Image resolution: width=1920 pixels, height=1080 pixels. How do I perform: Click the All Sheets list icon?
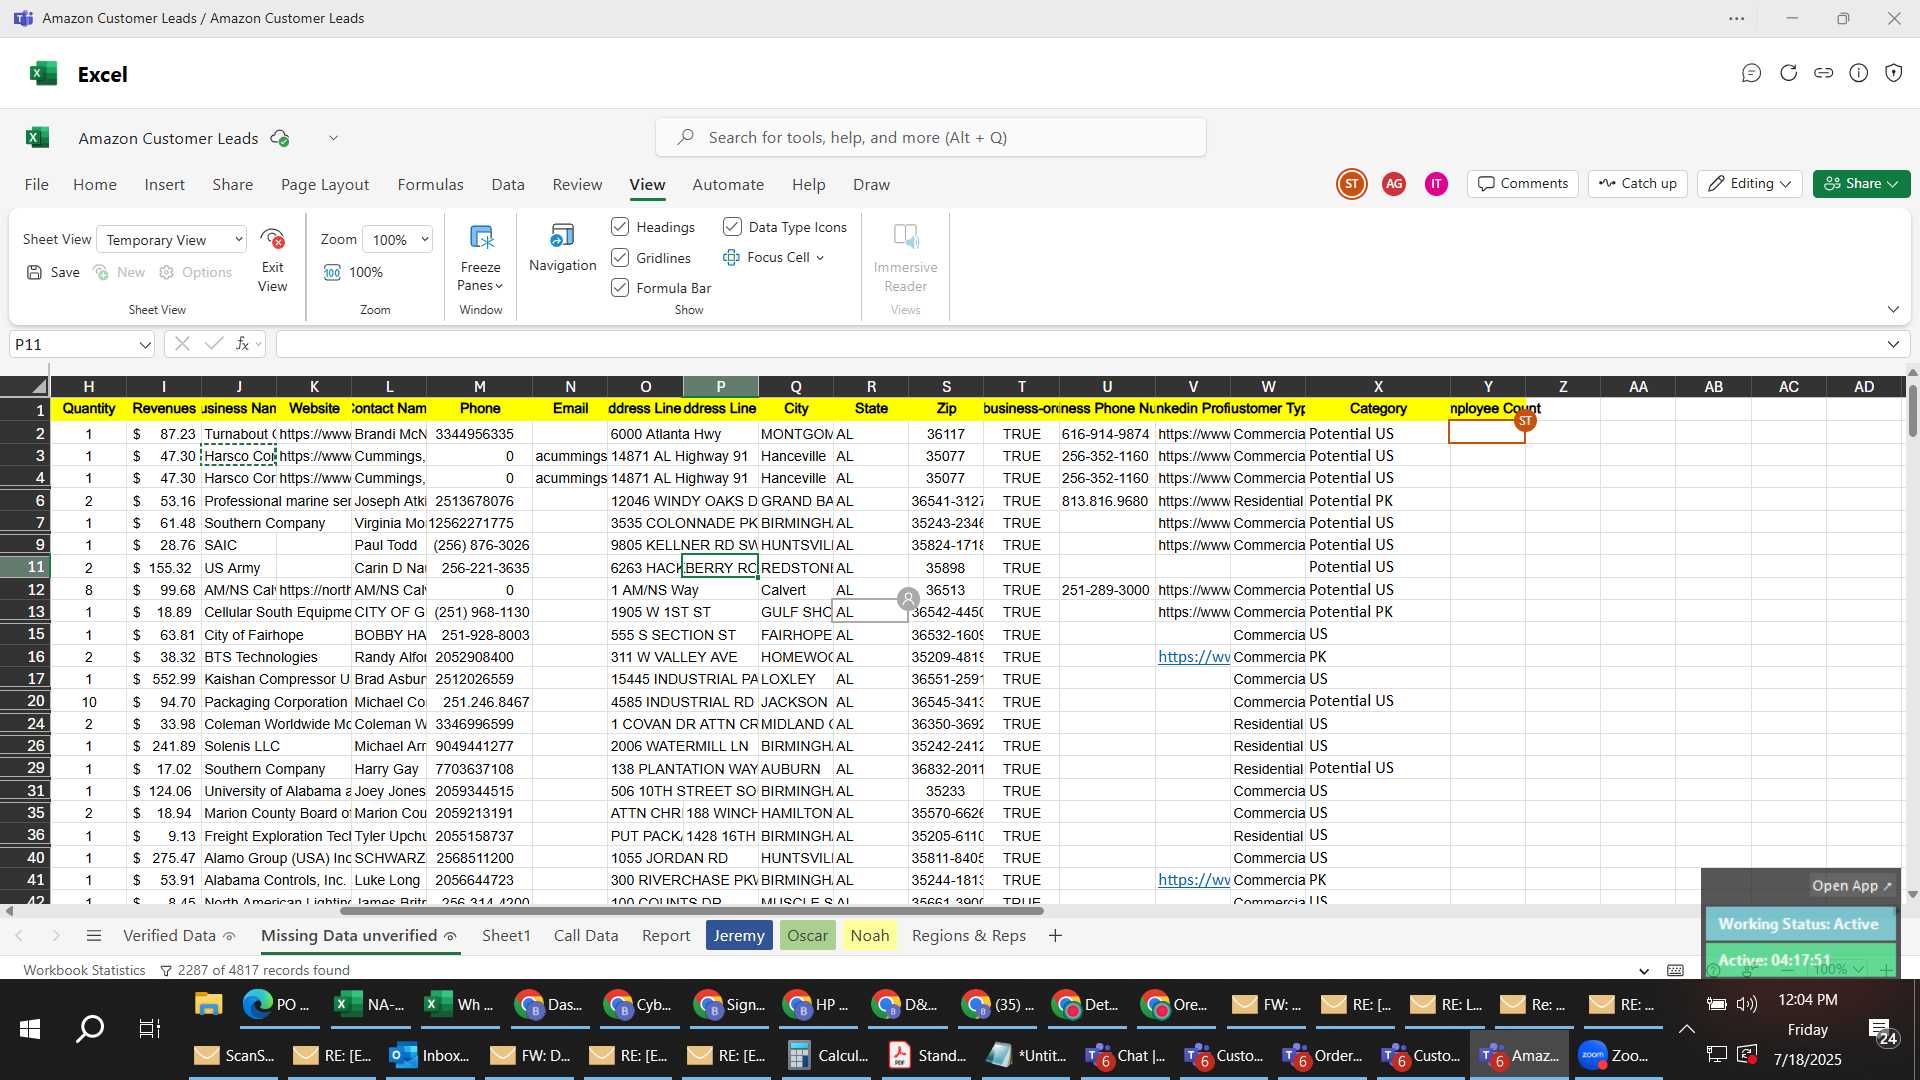94,936
